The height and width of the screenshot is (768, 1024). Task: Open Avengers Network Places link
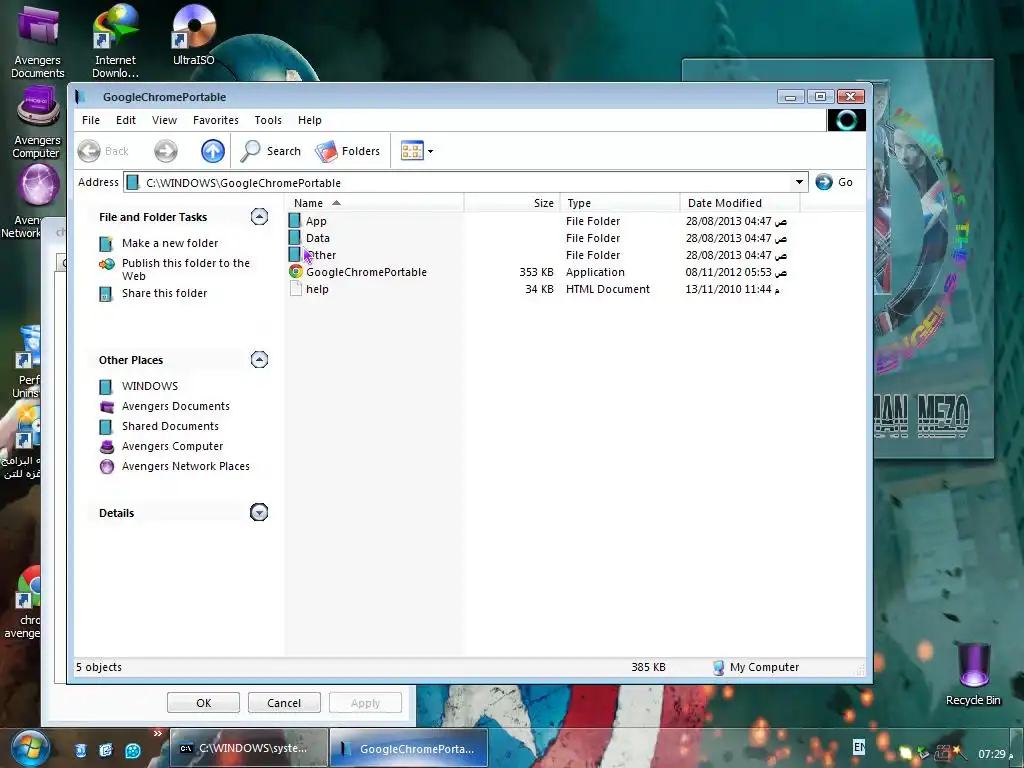185,466
